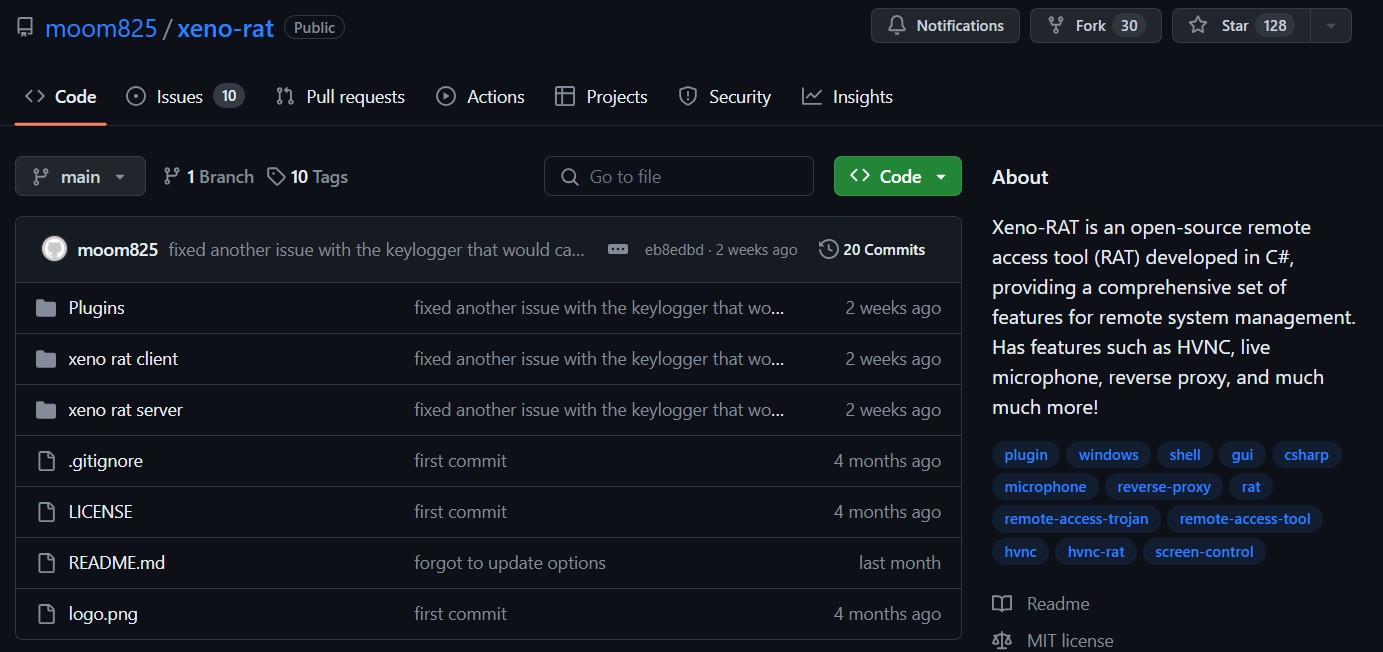Click the README.md file icon
Screen dimensions: 1383x652
click(x=45, y=563)
